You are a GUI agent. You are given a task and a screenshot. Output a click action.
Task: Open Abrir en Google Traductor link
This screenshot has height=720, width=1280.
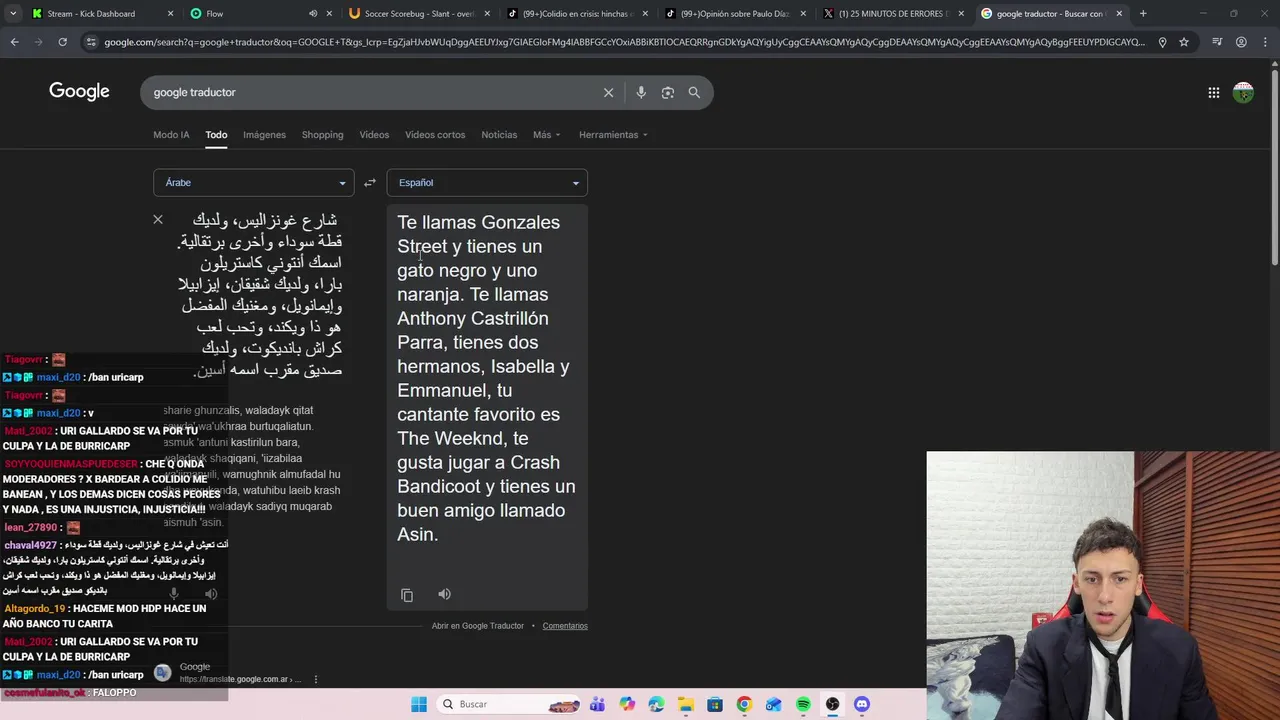pyautogui.click(x=478, y=626)
